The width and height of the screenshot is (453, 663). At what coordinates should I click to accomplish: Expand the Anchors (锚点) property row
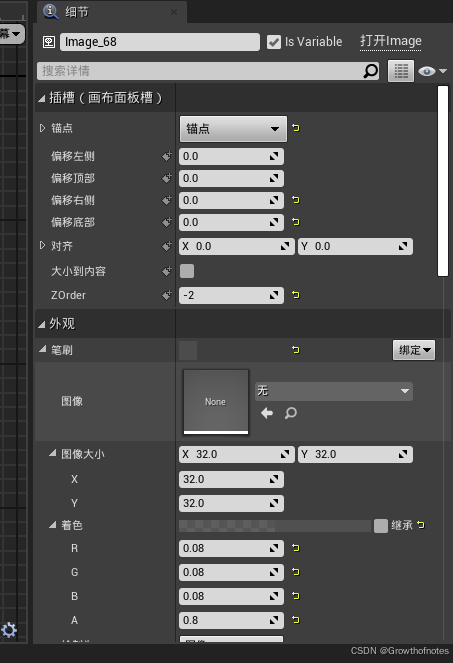(x=42, y=128)
